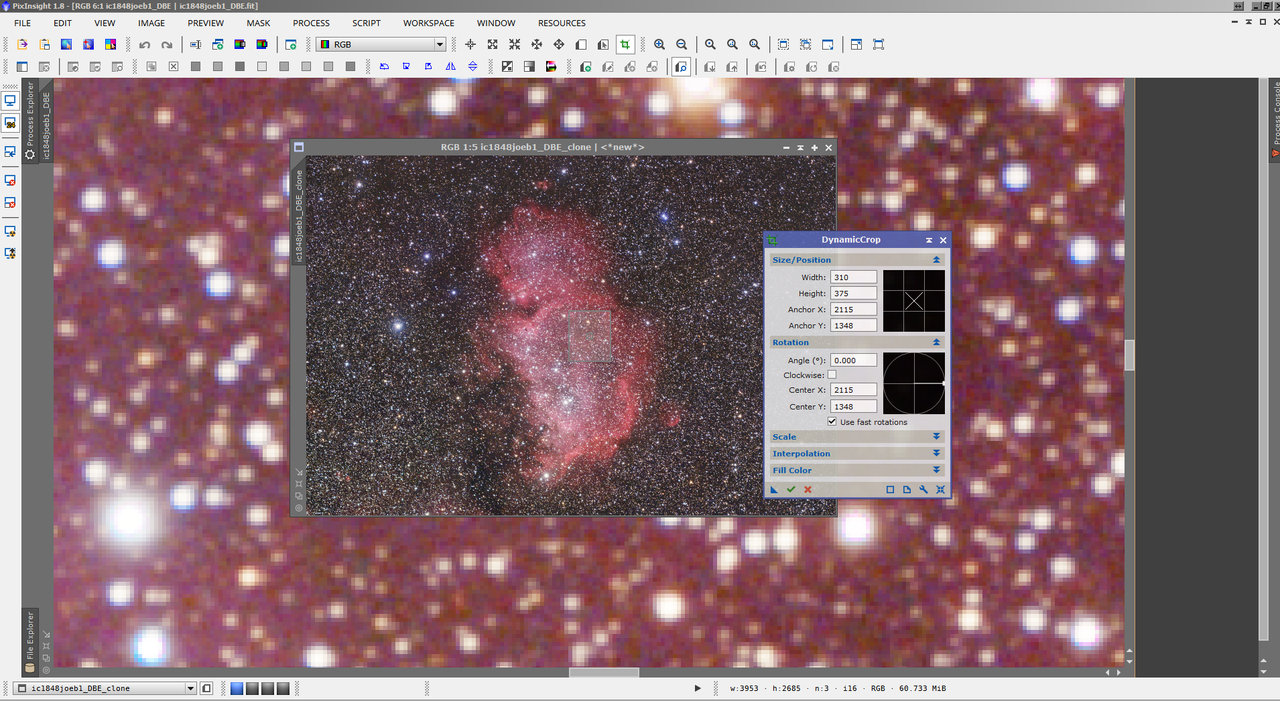Click the status bar play arrow
The image size is (1280, 701).
pos(698,688)
